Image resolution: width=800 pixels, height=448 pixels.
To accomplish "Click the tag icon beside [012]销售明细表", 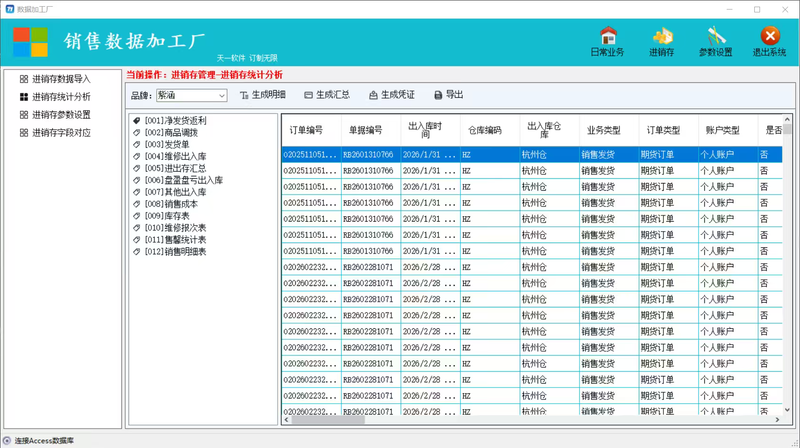I will (137, 252).
